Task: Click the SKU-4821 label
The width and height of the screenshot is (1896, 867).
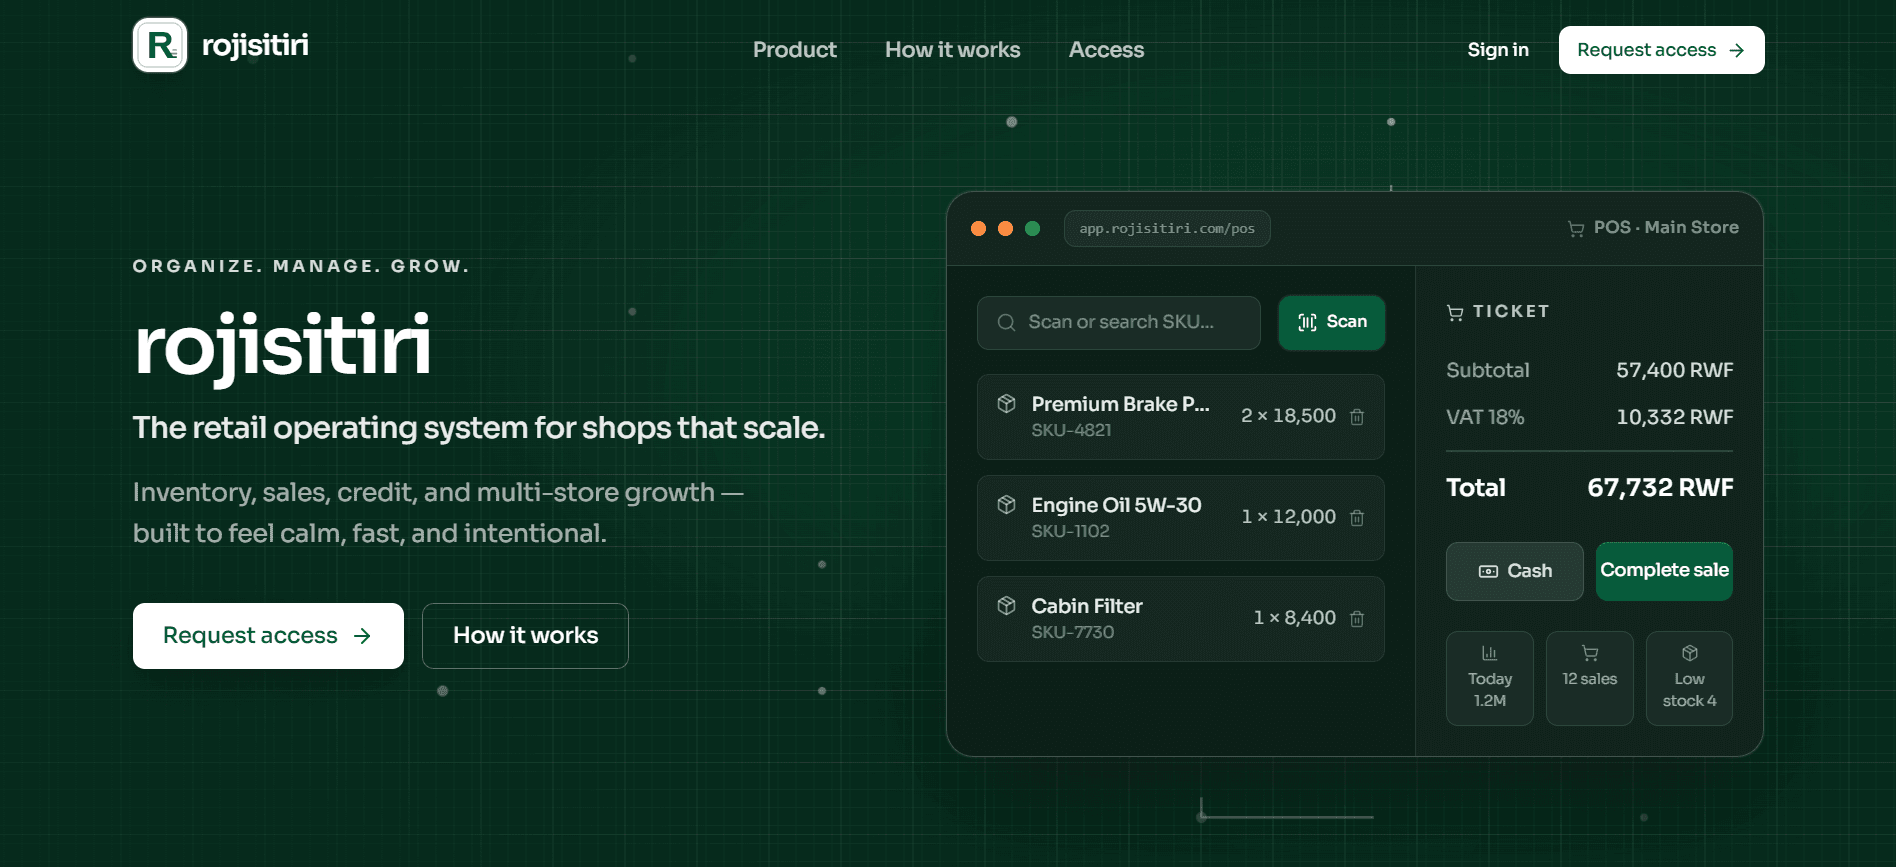Action: click(x=1071, y=430)
